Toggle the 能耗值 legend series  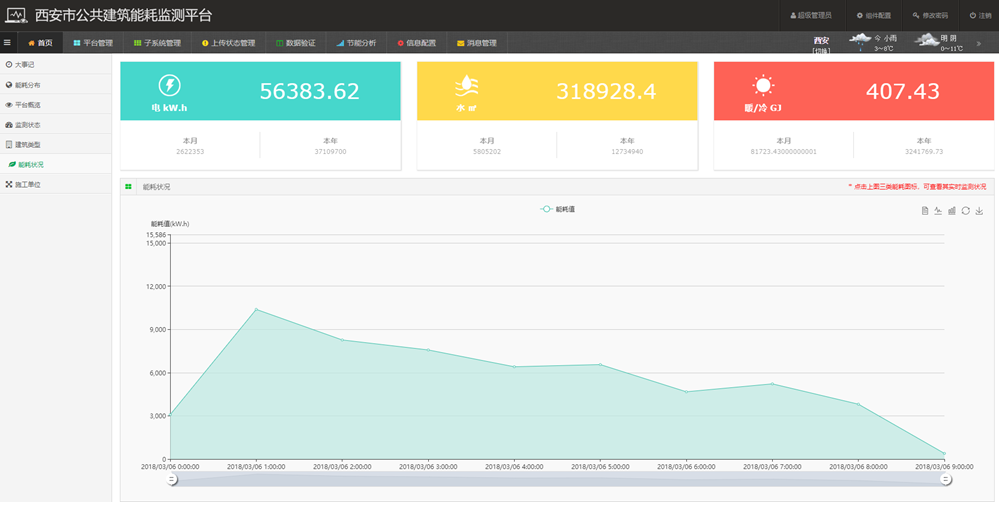click(557, 209)
